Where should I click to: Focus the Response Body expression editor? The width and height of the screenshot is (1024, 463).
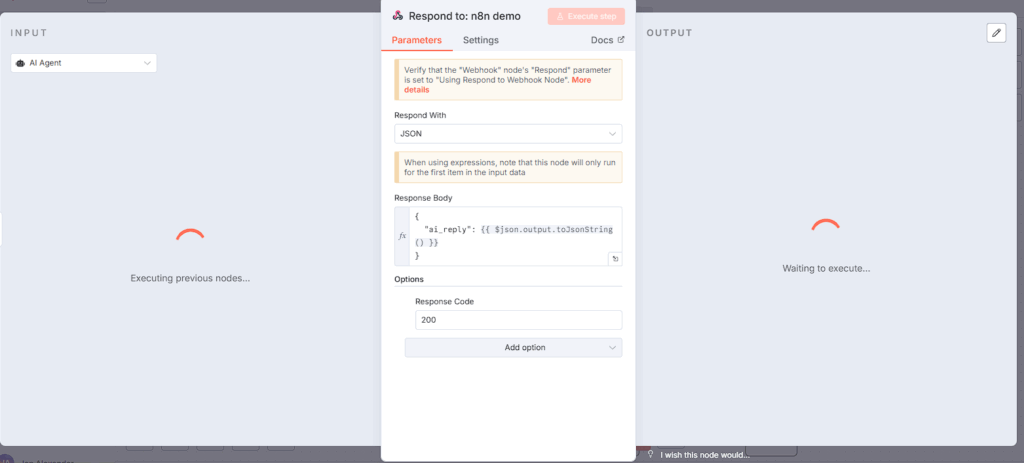tap(510, 236)
